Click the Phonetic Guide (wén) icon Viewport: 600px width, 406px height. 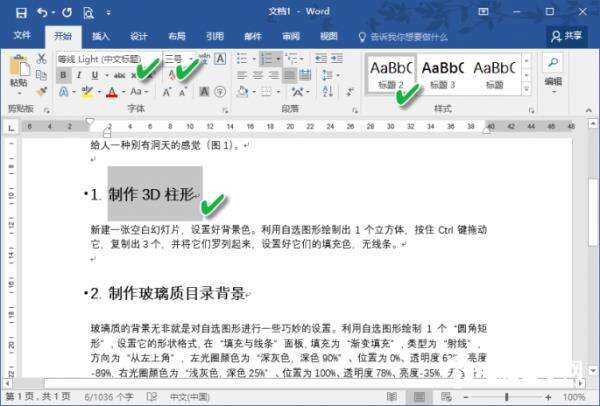tap(205, 59)
